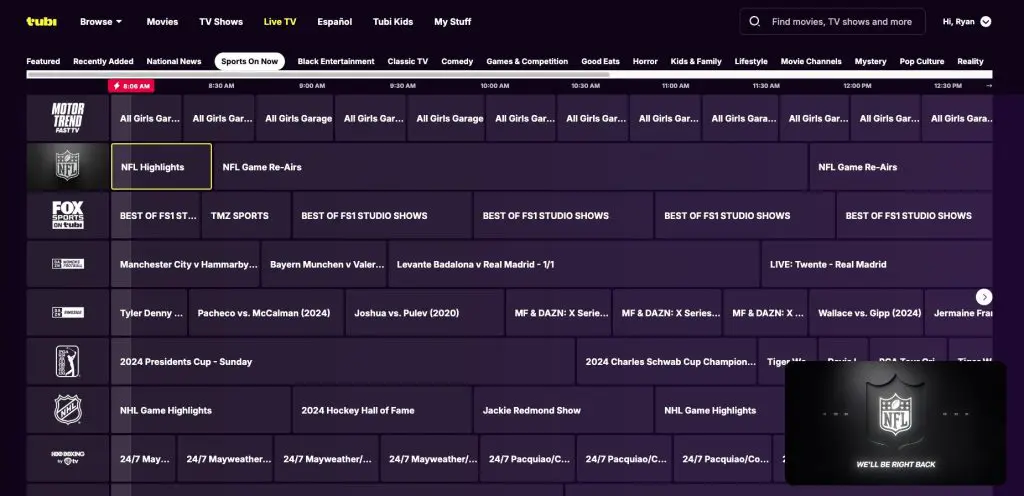Open the DAZN Women's Football channel logo
The image size is (1024, 496).
pyautogui.click(x=68, y=264)
